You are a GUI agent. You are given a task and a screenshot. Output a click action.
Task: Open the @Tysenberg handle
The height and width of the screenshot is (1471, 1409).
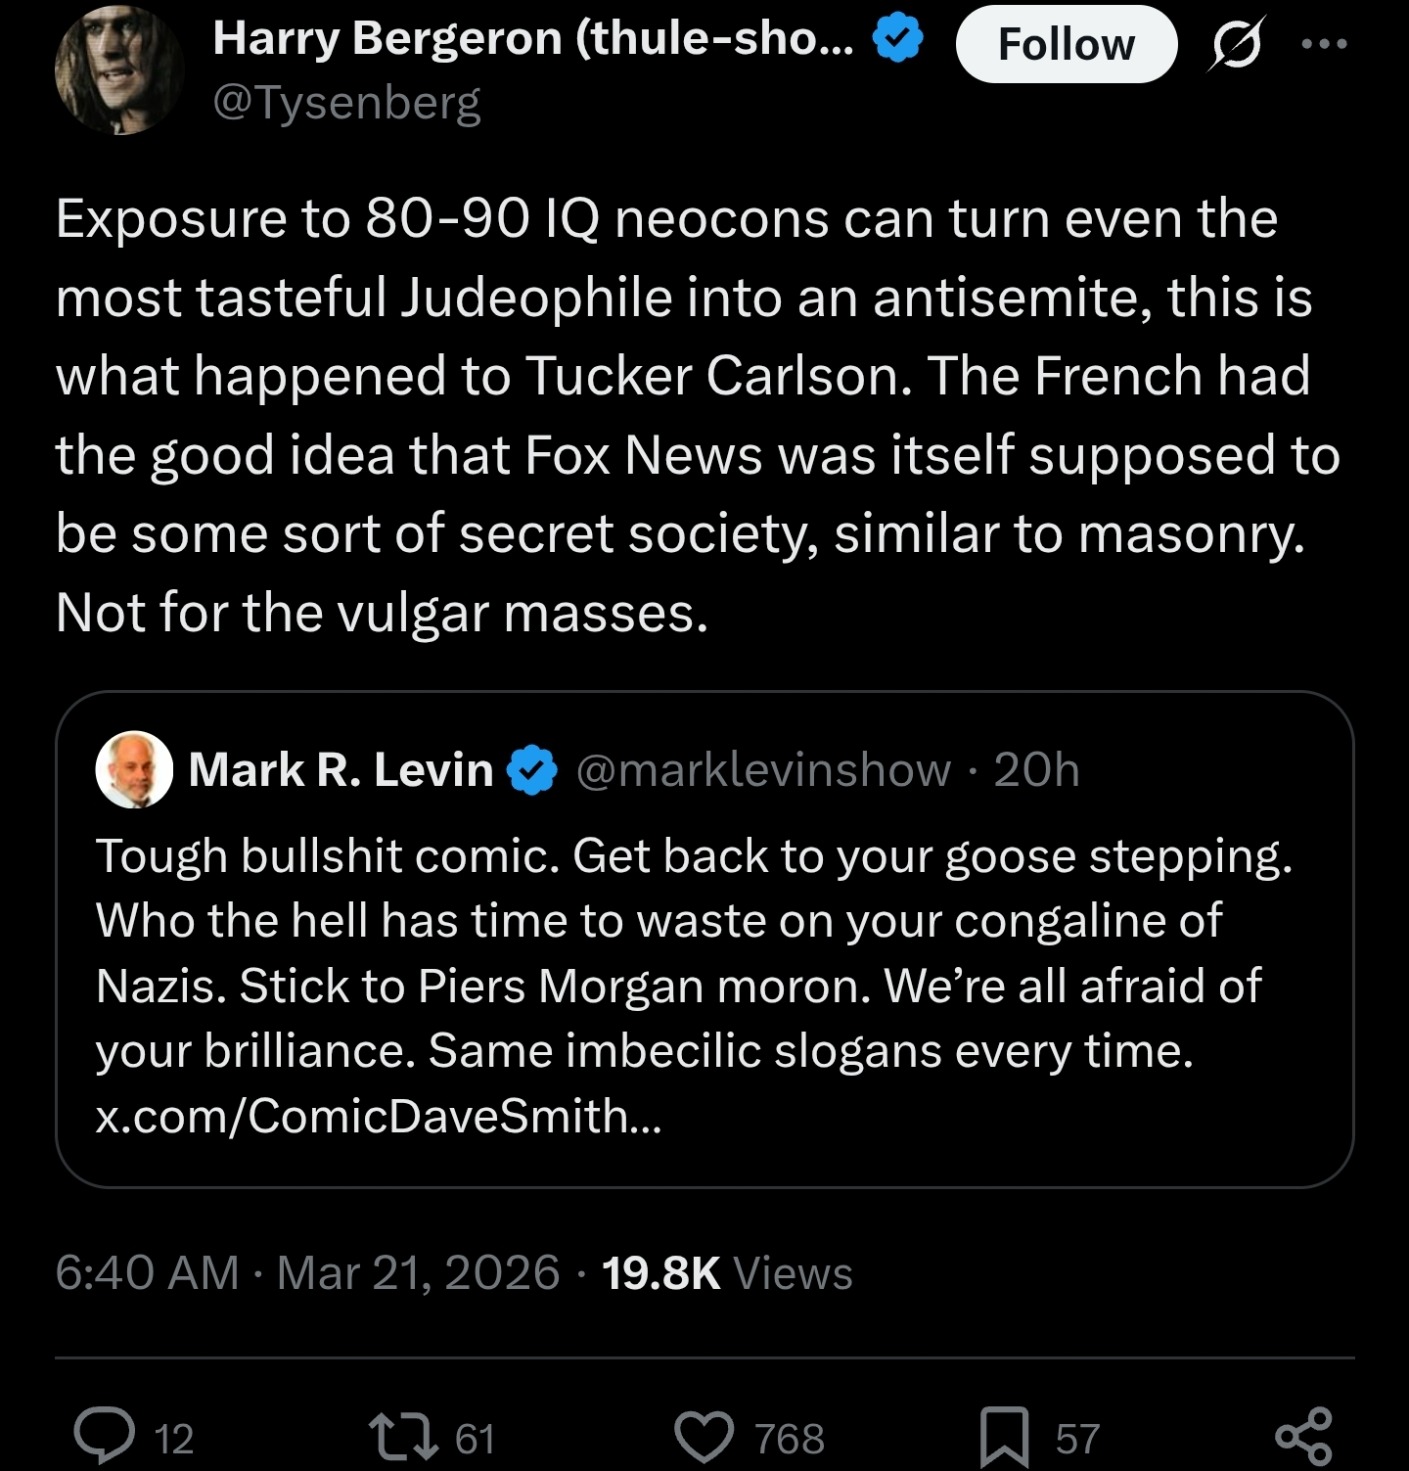point(346,103)
